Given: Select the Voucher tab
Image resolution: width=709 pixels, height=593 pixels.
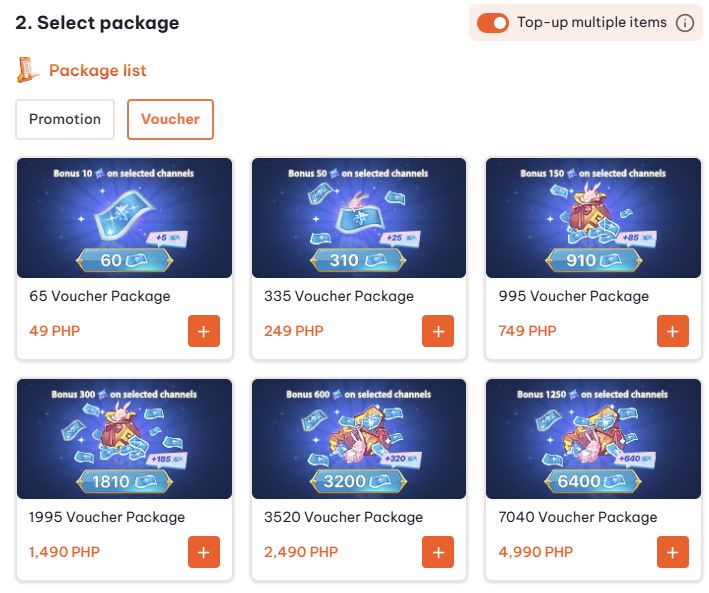Looking at the screenshot, I should 170,119.
